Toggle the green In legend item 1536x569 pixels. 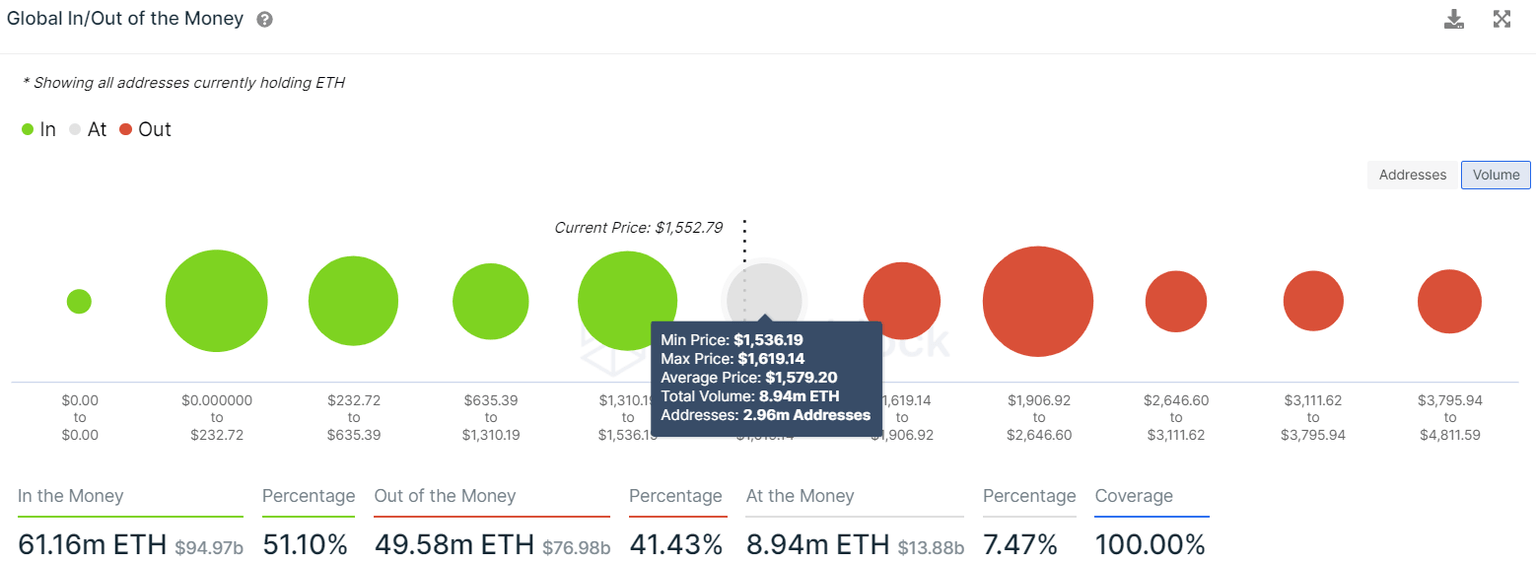click(39, 130)
